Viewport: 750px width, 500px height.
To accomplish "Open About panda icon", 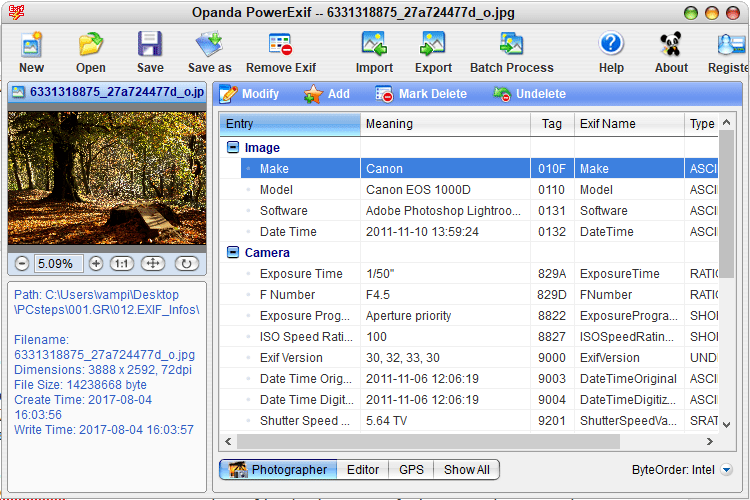I will tap(671, 44).
